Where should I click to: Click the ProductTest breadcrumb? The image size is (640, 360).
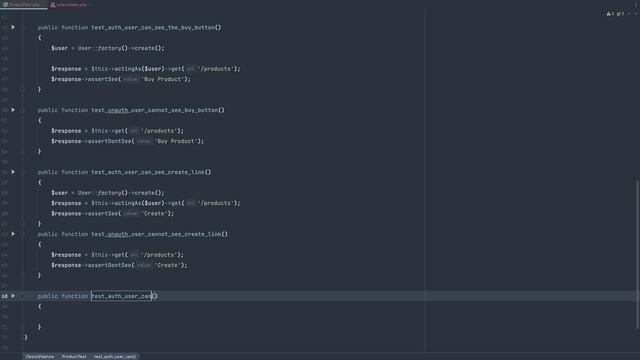[74, 356]
